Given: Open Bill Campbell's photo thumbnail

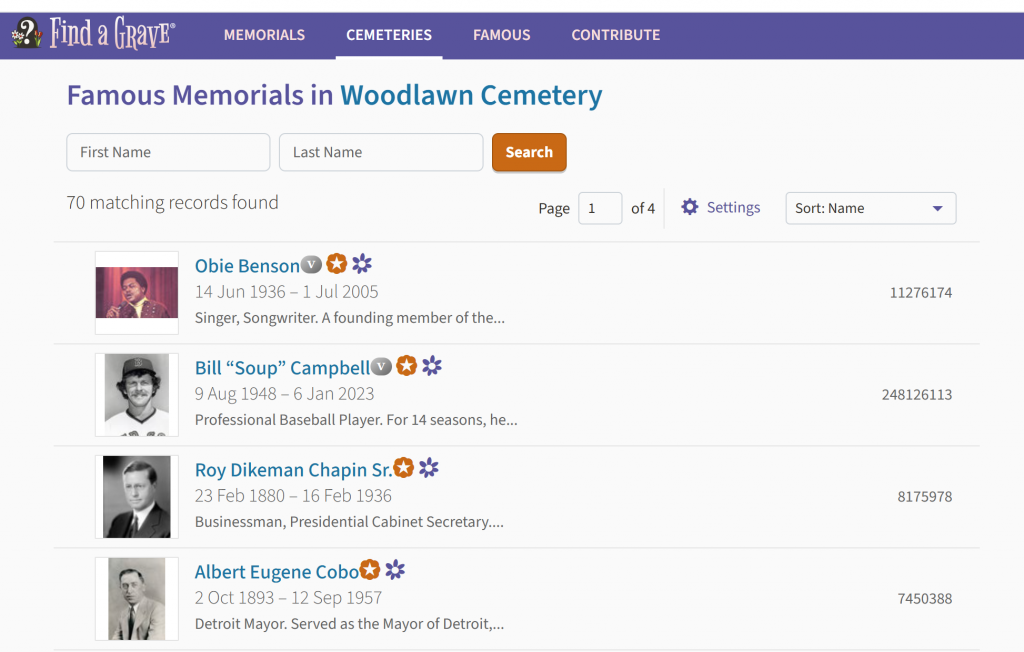Looking at the screenshot, I should [x=137, y=395].
